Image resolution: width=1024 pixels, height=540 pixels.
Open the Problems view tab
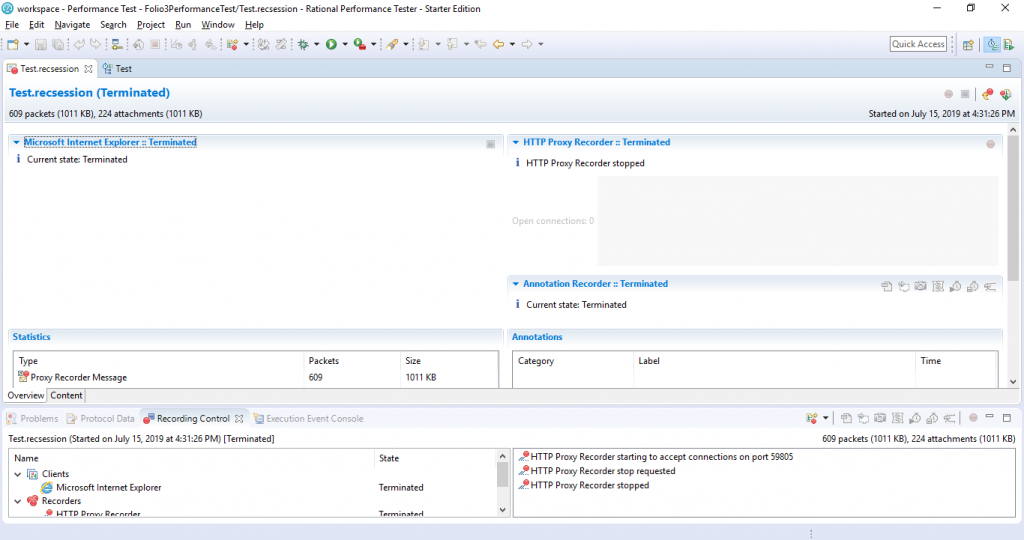tap(33, 419)
